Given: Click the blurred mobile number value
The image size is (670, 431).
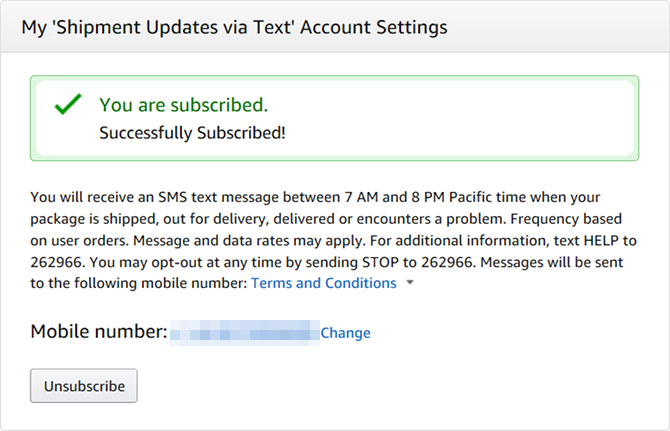Looking at the screenshot, I should [244, 333].
